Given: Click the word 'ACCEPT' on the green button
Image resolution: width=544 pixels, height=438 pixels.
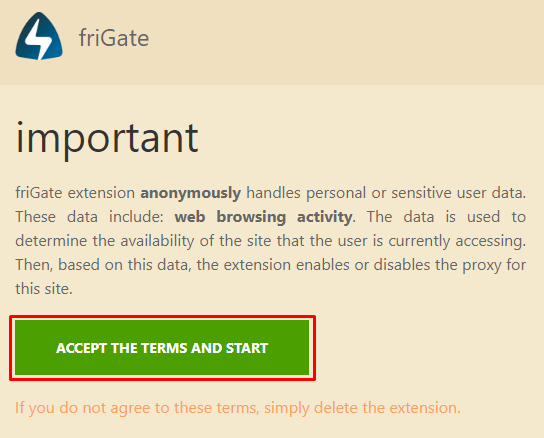Looking at the screenshot, I should pyautogui.click(x=81, y=348).
